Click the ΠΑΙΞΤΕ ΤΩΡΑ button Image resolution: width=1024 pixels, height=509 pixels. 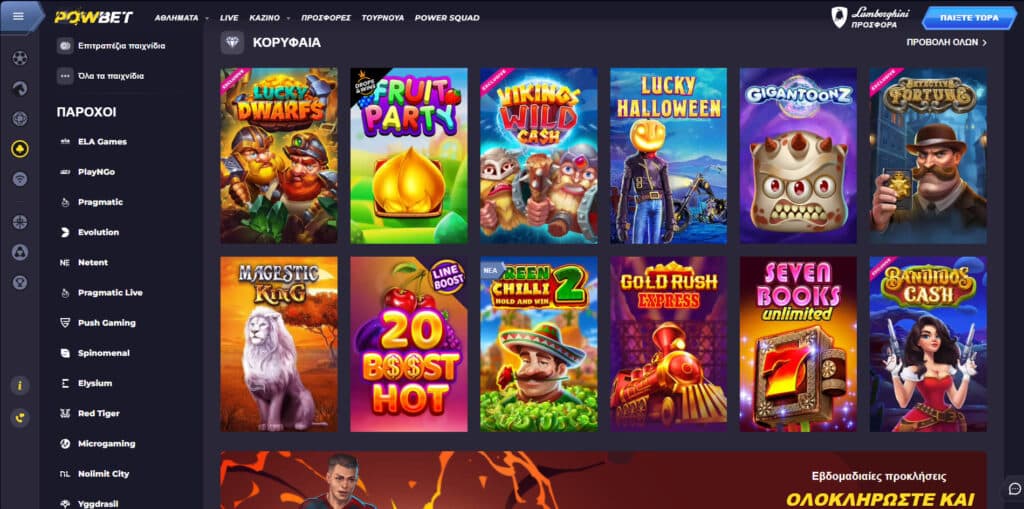969,18
